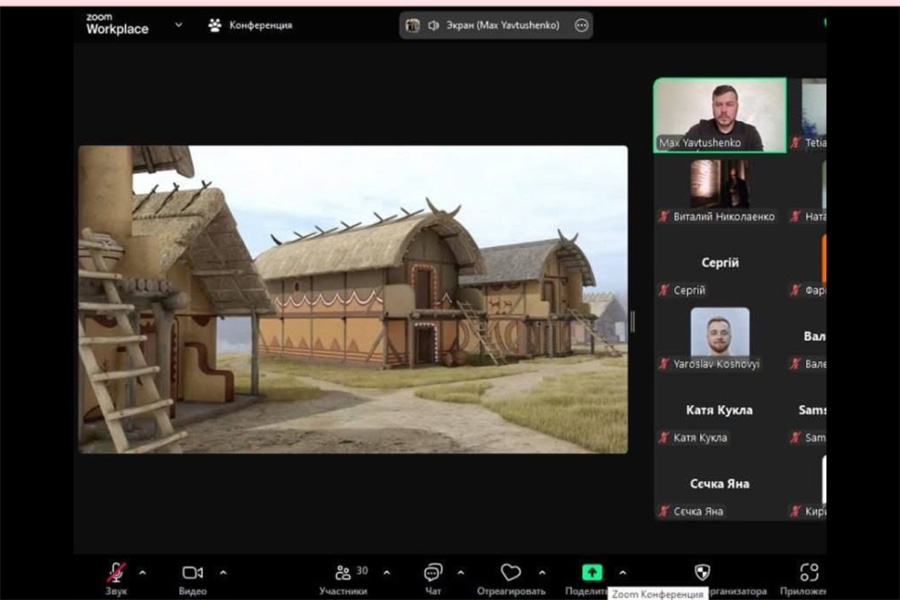Click the speaker icon in the share bar
Viewport: 900px width, 600px height.
433,25
